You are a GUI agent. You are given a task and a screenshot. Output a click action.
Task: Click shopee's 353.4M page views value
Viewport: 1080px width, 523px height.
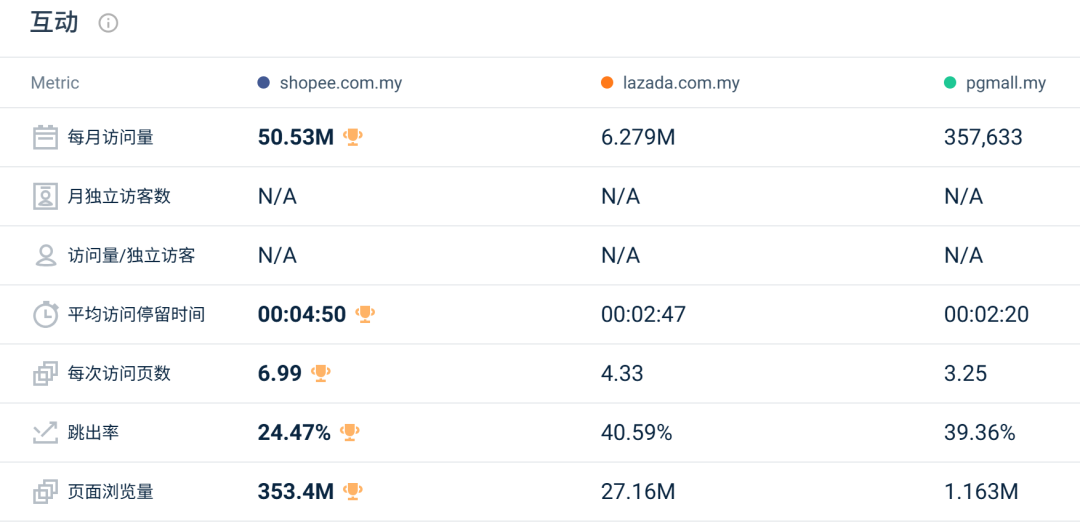coord(296,492)
